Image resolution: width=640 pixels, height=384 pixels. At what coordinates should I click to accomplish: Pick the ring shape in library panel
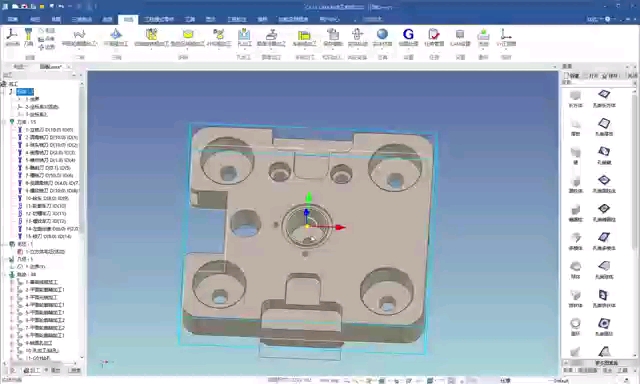[576, 324]
